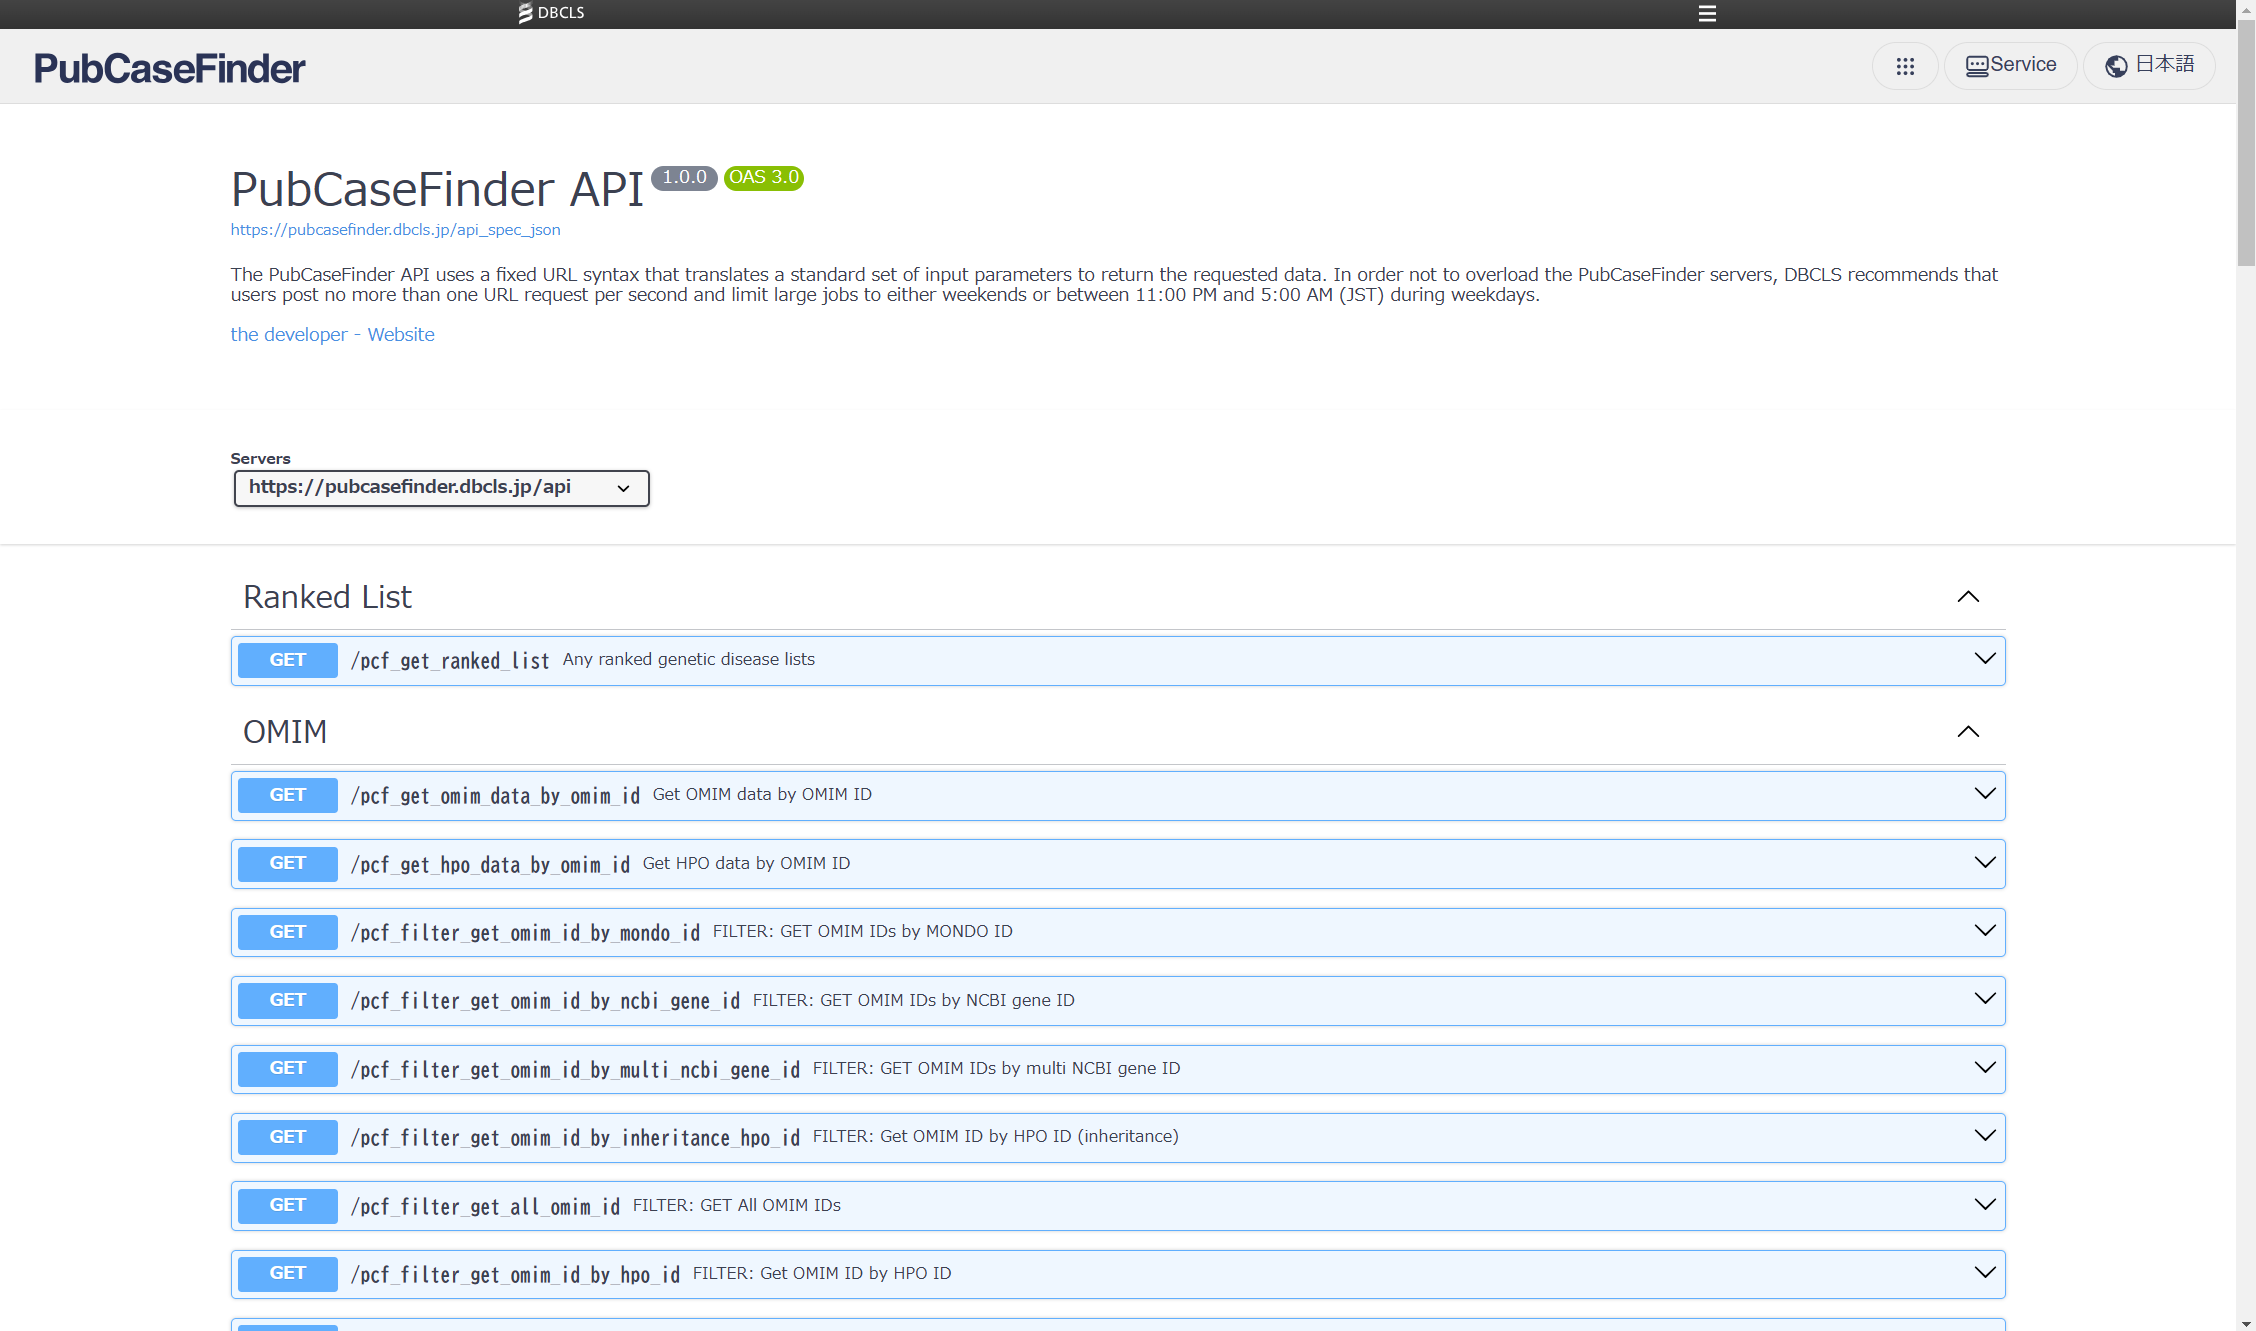Click 'Any ranked genetic disease lists' description
The width and height of the screenshot is (2256, 1331).
click(689, 659)
